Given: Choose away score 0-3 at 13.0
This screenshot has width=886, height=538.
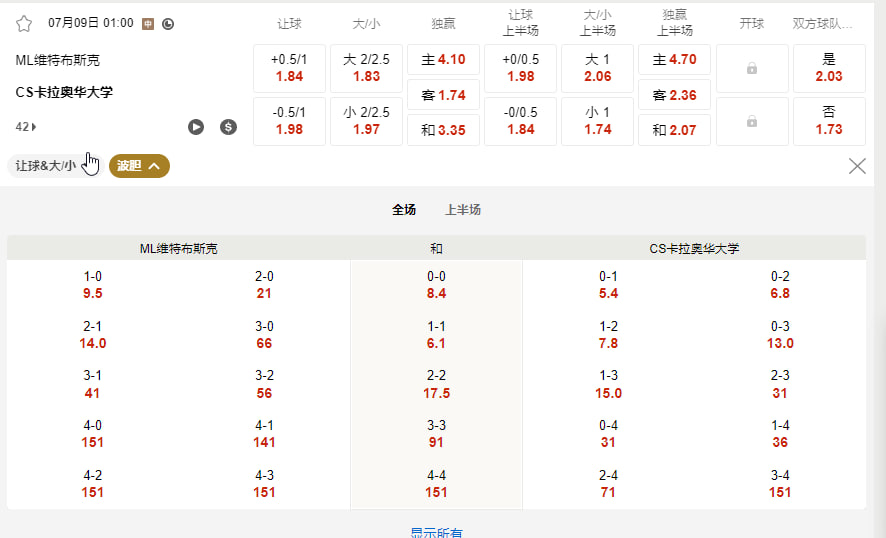Looking at the screenshot, I should coord(780,335).
